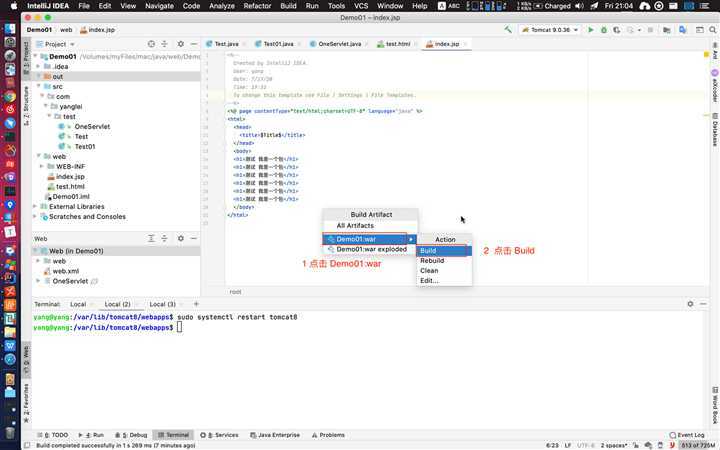Switch to Local terminal tab
The width and height of the screenshot is (720, 450).
(78, 304)
